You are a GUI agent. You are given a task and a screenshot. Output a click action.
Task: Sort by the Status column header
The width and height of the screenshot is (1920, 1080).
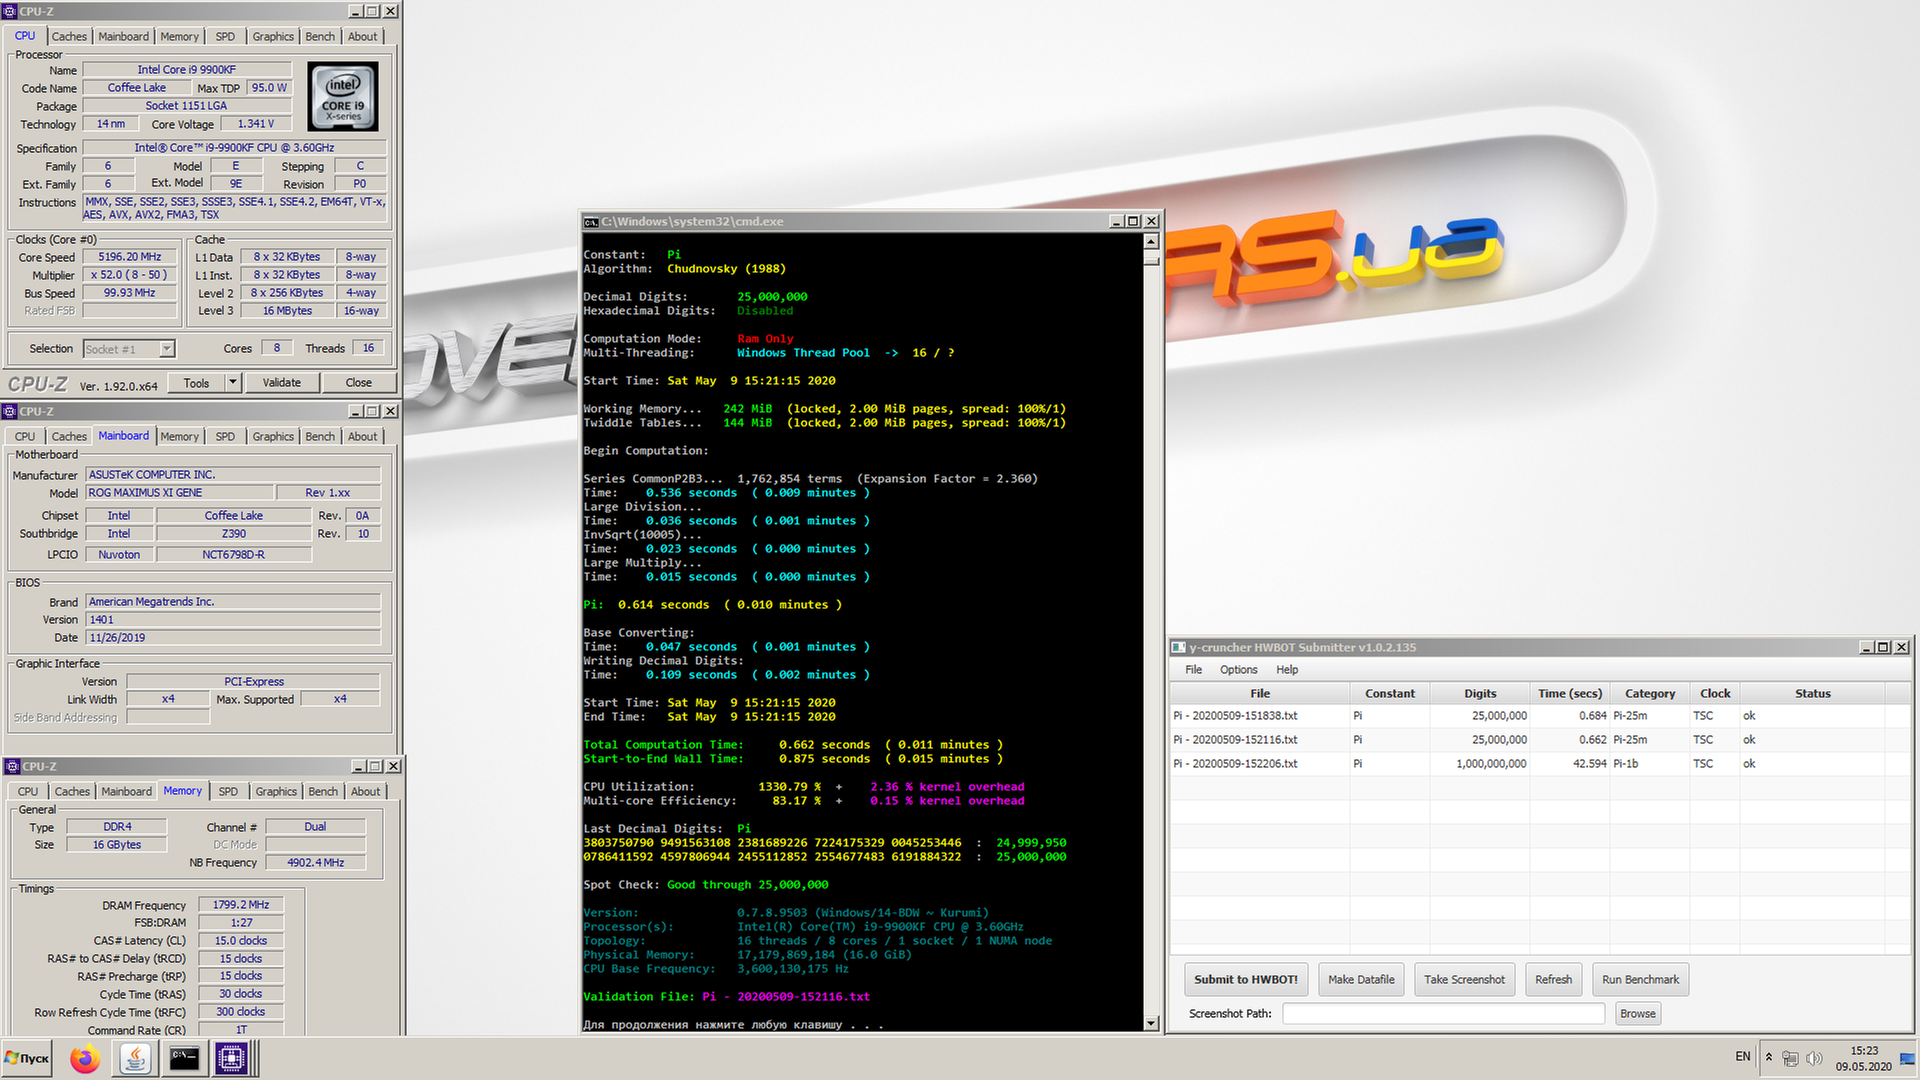click(1812, 693)
